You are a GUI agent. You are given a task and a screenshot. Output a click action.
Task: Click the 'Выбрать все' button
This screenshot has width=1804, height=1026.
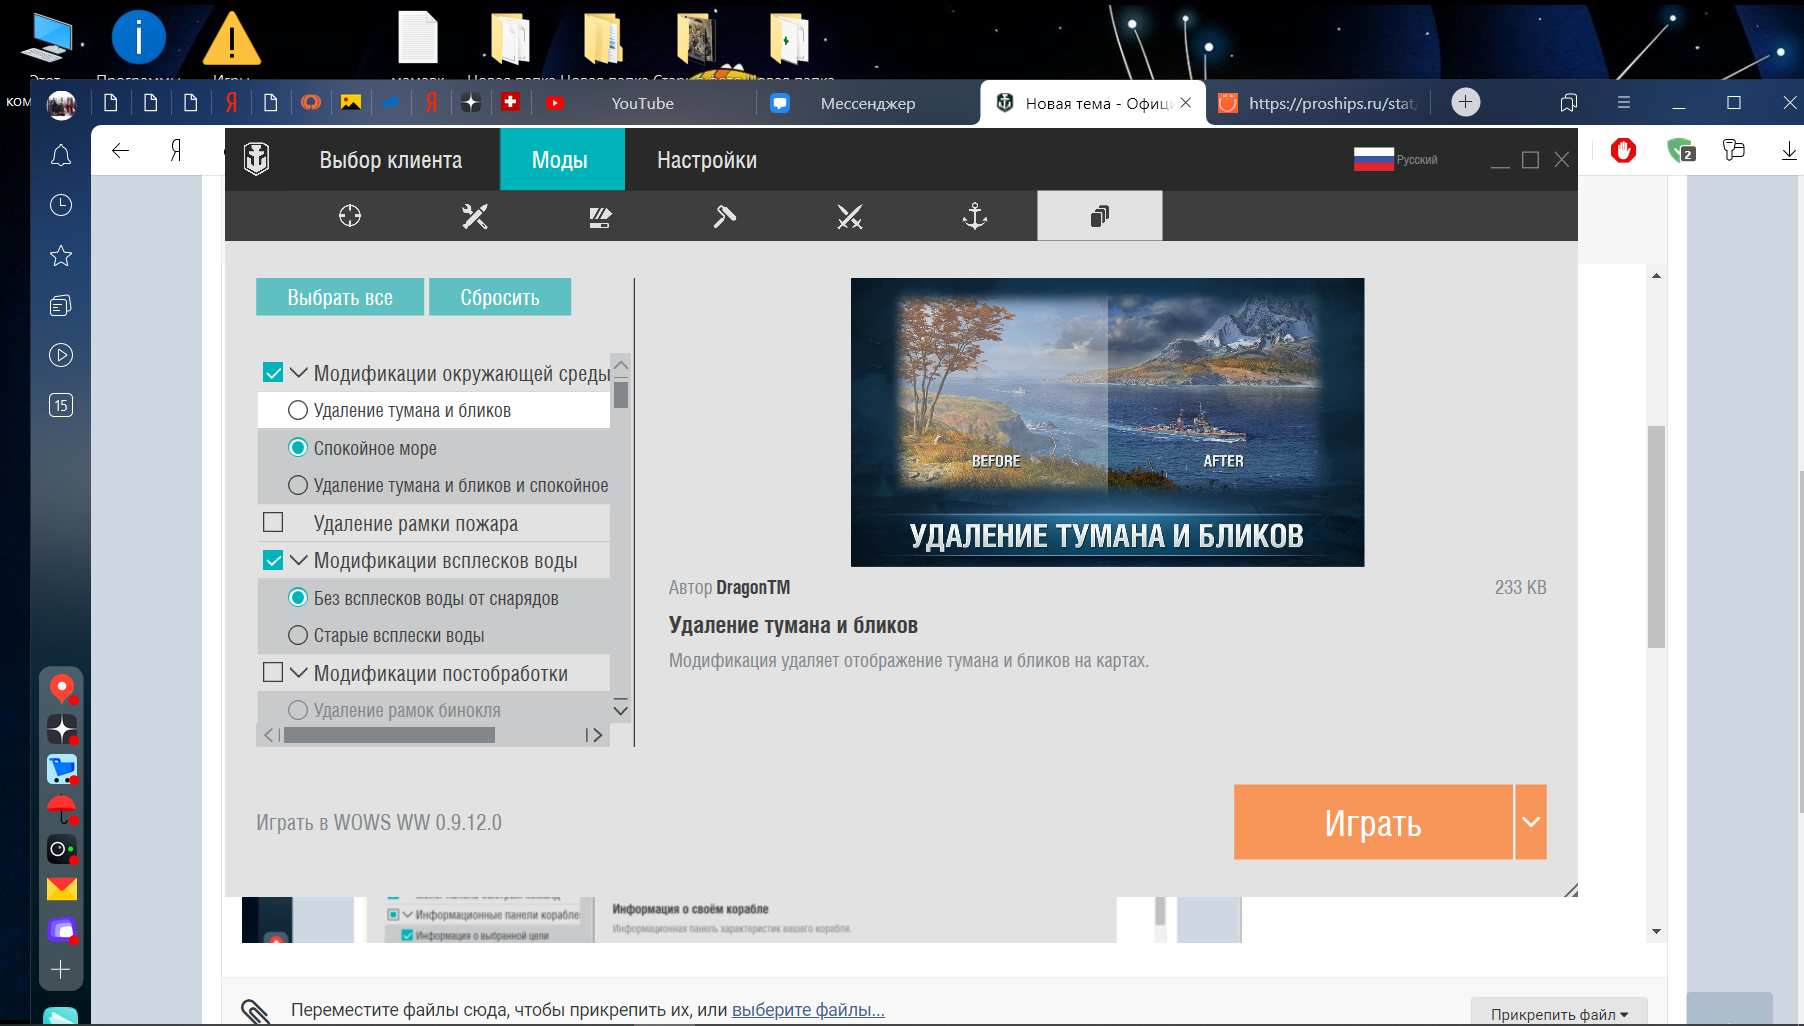coord(340,297)
